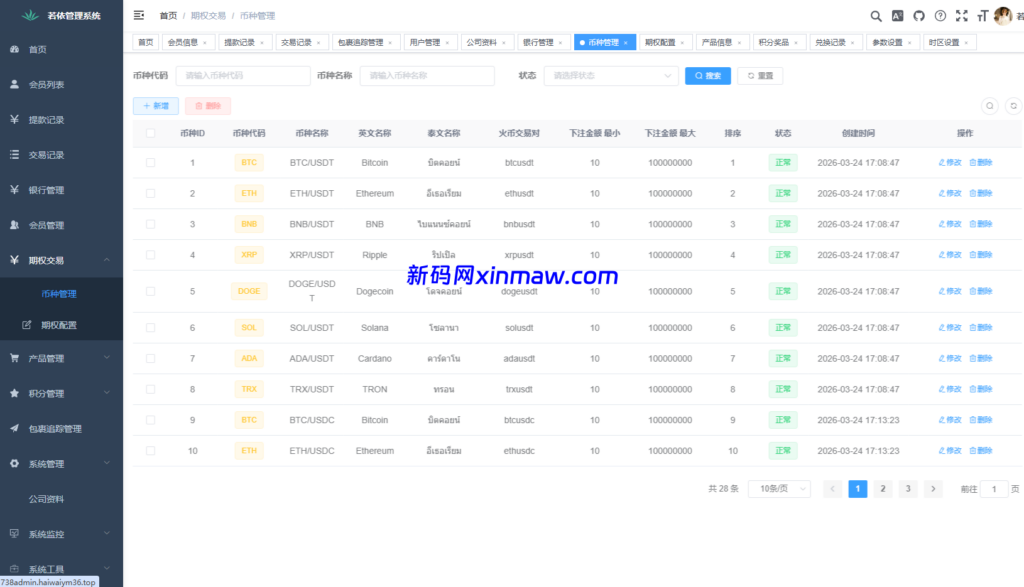Open the GitHub icon in header
1024x587 pixels.
[919, 16]
